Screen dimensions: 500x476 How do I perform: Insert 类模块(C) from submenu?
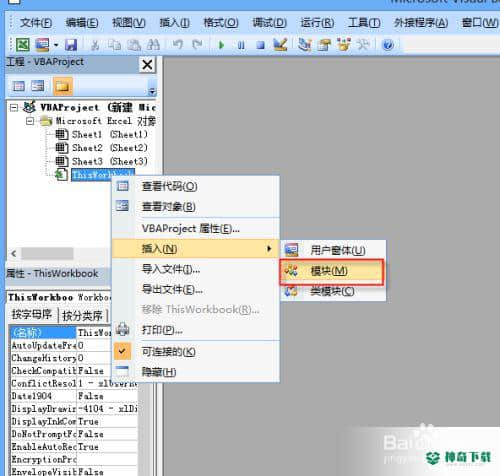(333, 291)
